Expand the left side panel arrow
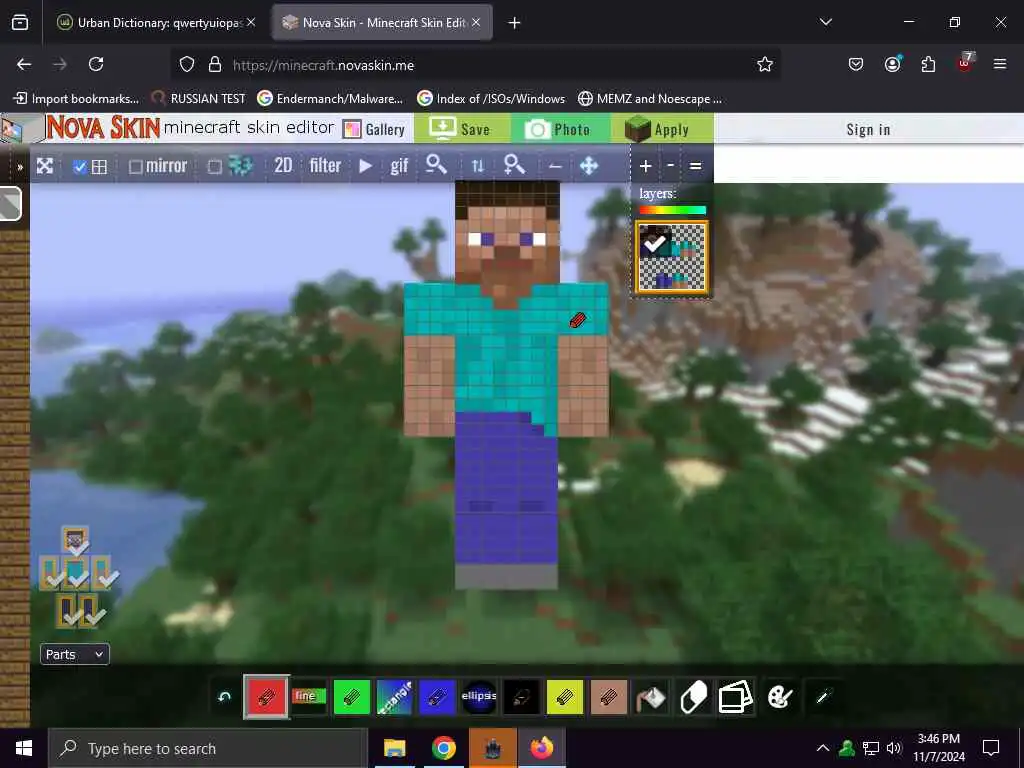Viewport: 1024px width, 768px height. (x=20, y=167)
